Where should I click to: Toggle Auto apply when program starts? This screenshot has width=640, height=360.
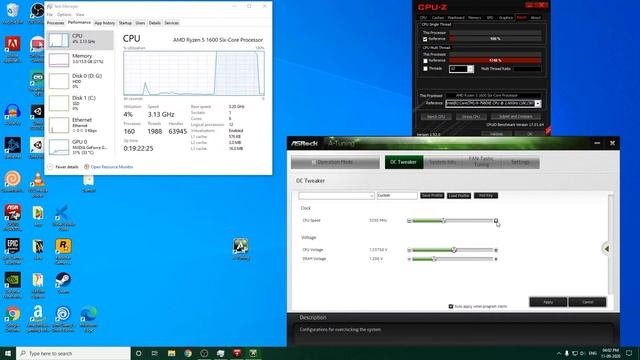[451, 306]
